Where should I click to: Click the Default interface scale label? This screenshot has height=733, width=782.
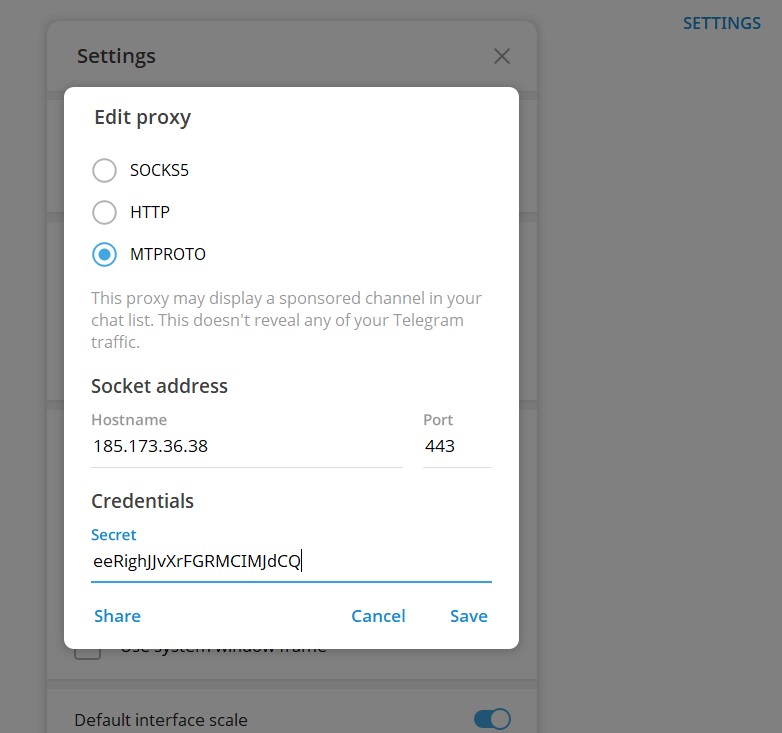click(161, 720)
